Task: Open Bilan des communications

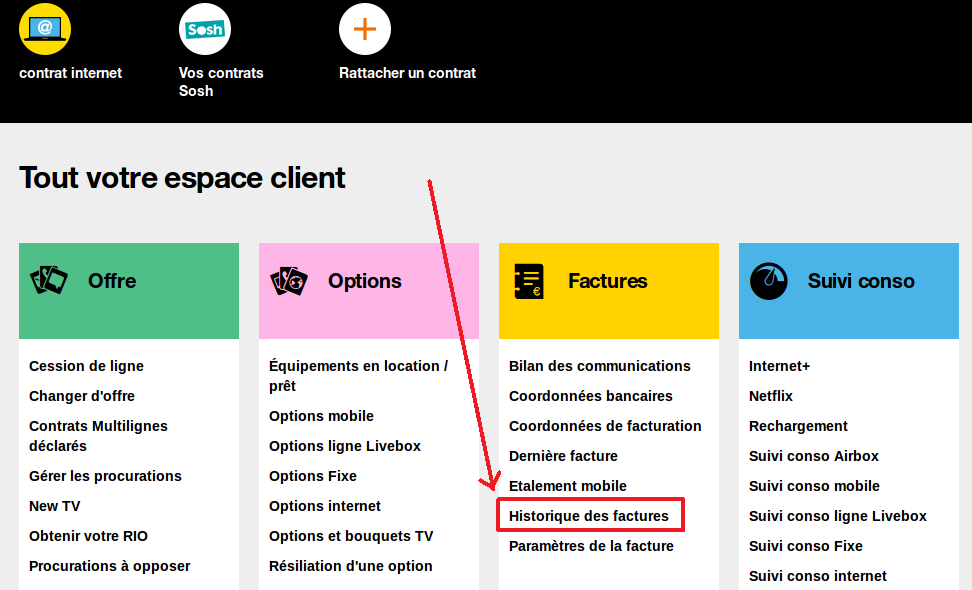Action: click(x=599, y=366)
